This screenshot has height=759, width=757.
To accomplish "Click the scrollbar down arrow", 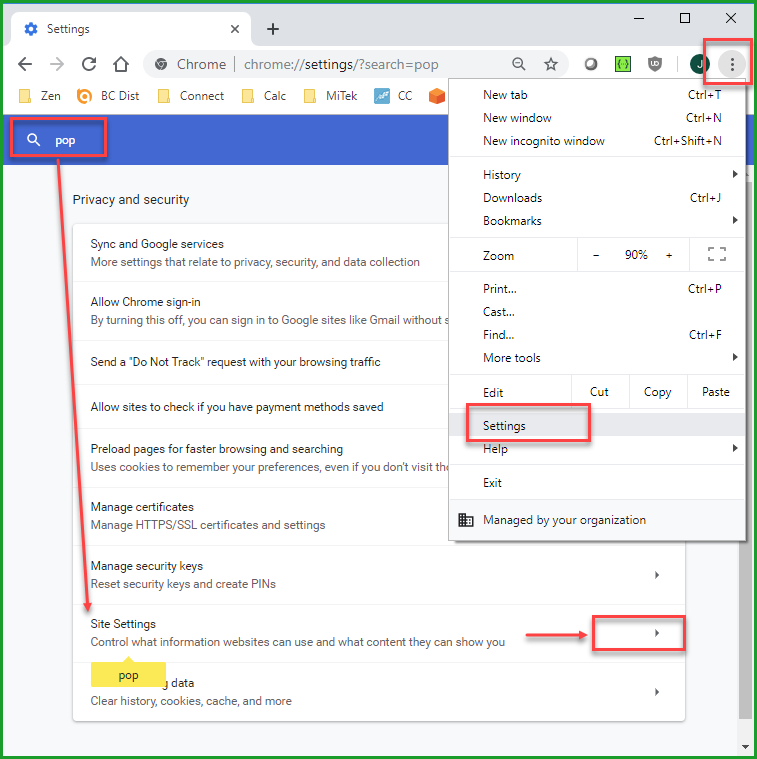I will pyautogui.click(x=745, y=746).
